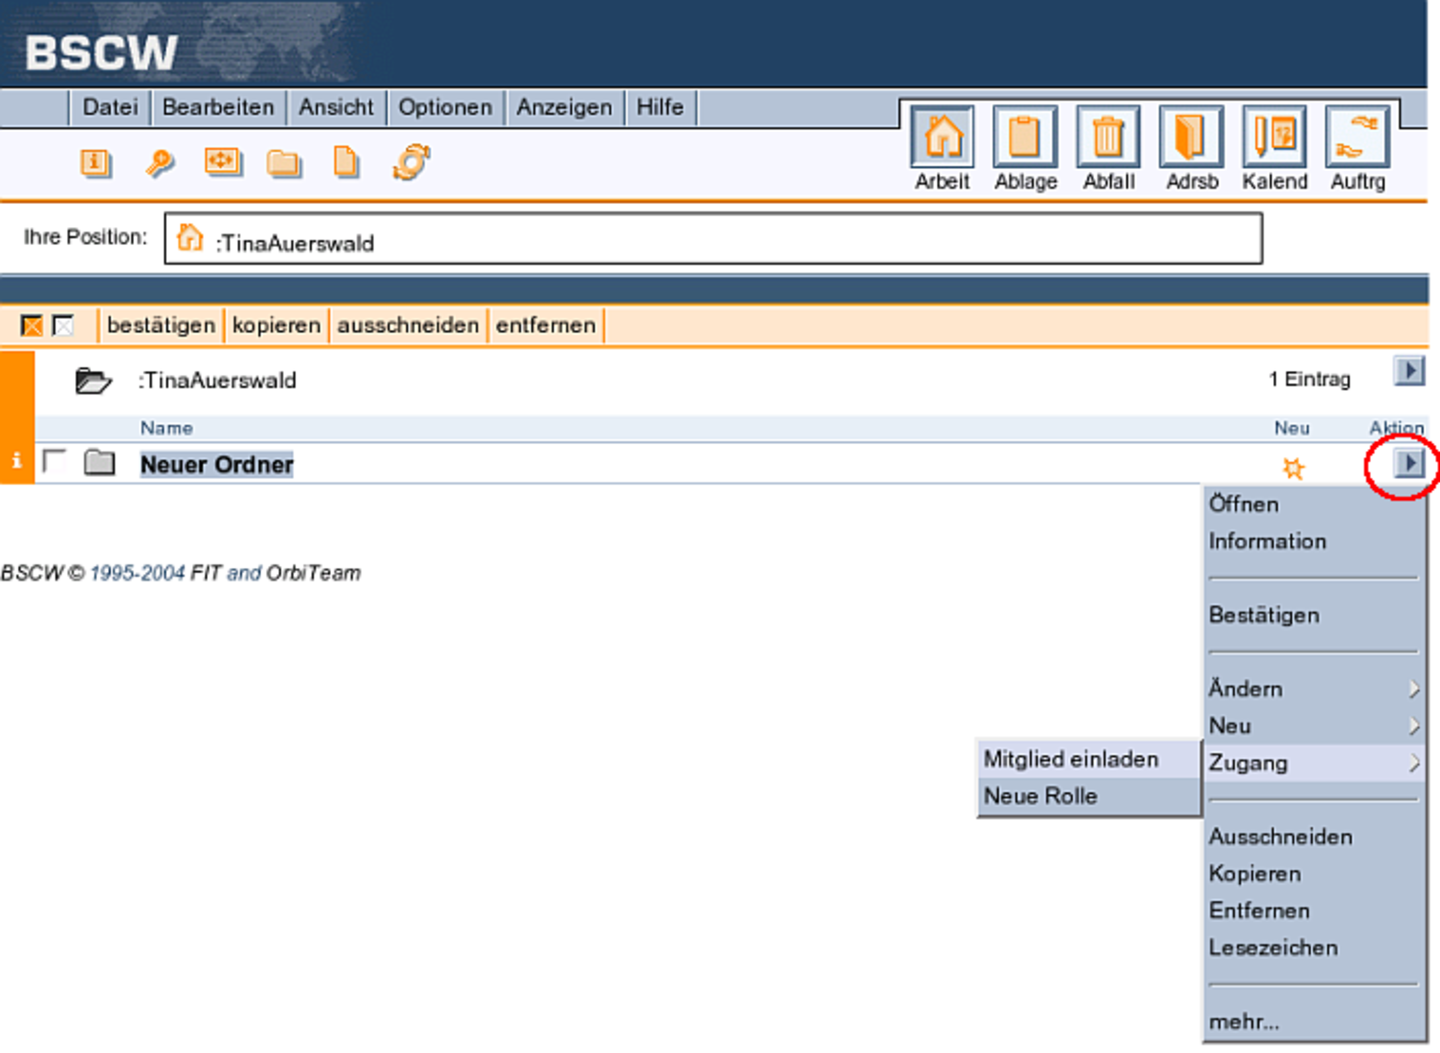The height and width of the screenshot is (1053, 1440).
Task: Click the :TinaAuerswald folder title
Action: point(217,381)
